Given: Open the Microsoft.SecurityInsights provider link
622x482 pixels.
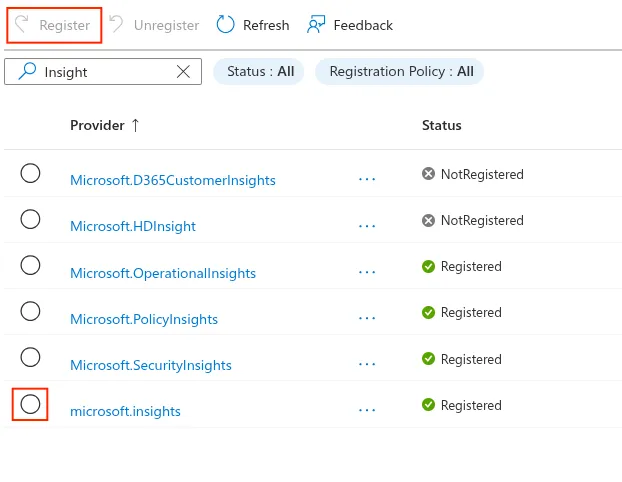Looking at the screenshot, I should point(151,365).
